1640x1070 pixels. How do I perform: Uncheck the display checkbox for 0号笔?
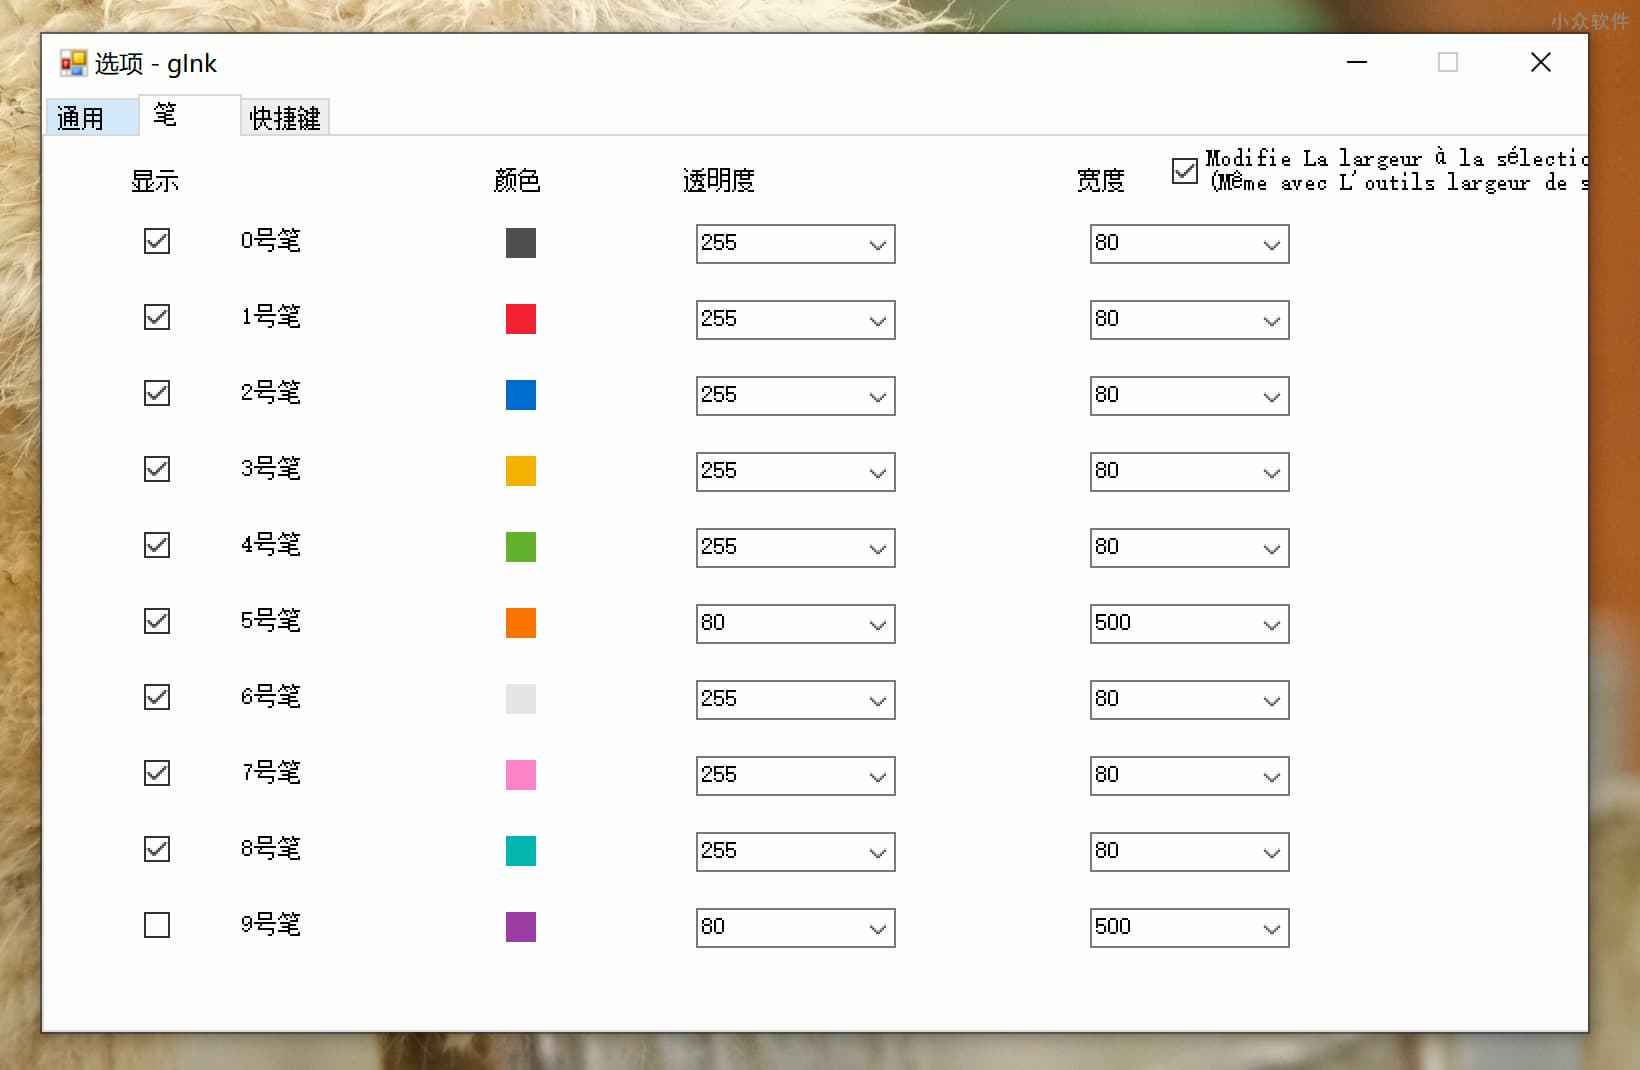(156, 240)
